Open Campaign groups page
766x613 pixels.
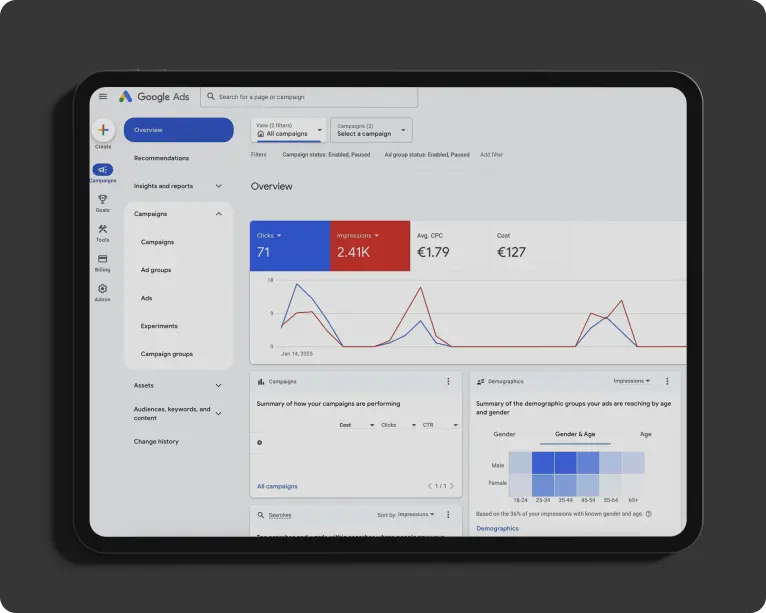tap(167, 354)
